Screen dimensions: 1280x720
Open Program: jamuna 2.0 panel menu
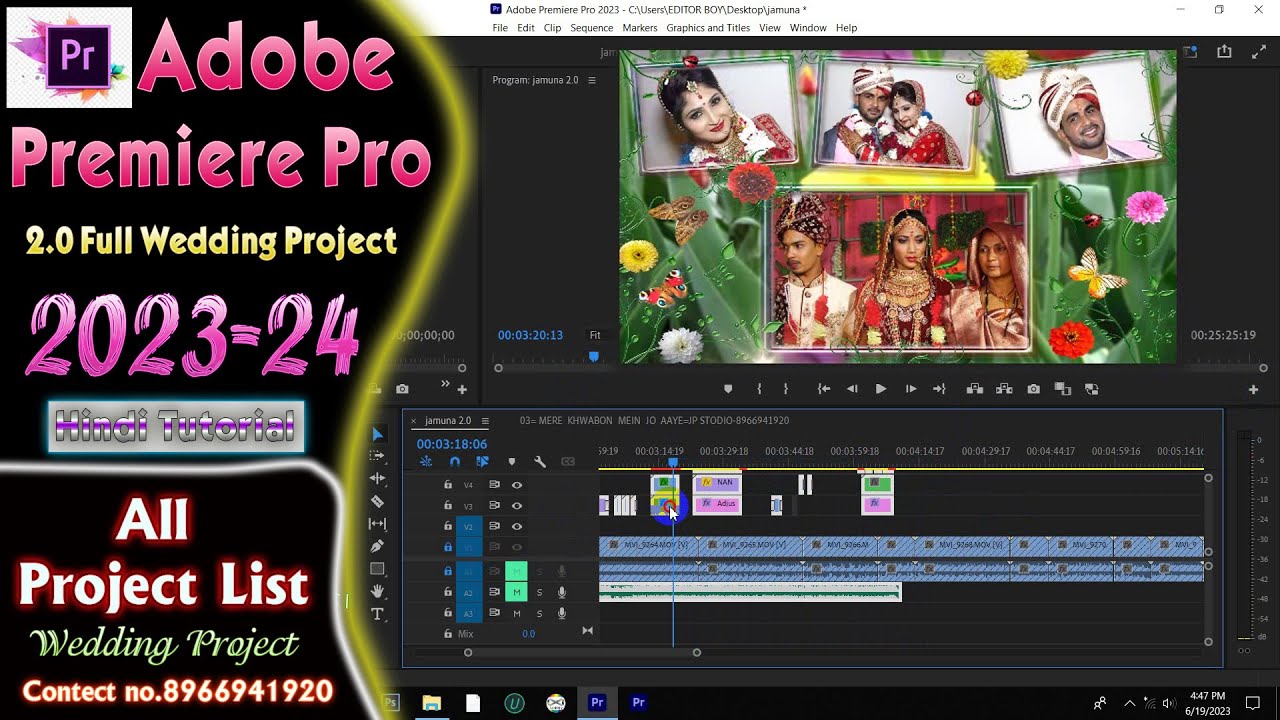(592, 80)
